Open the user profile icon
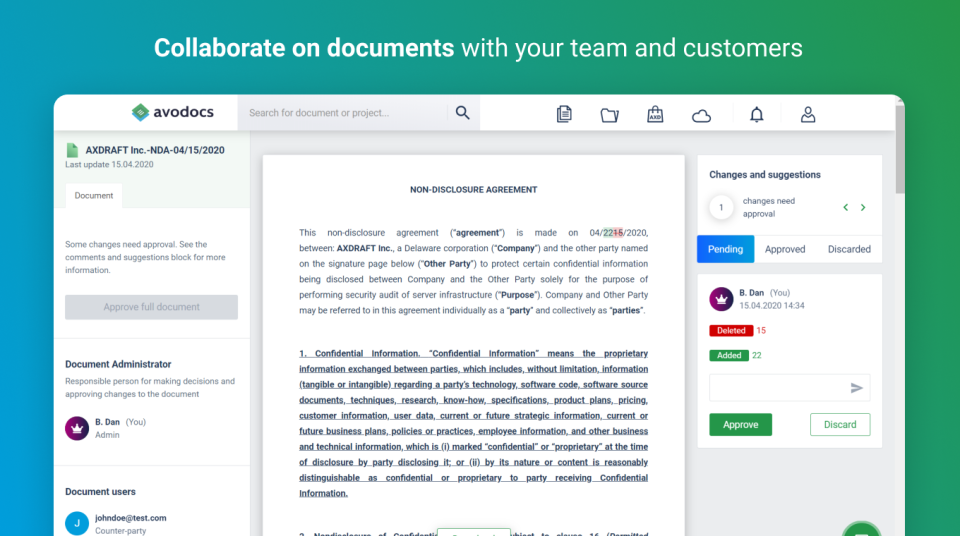The width and height of the screenshot is (960, 536). click(x=808, y=115)
